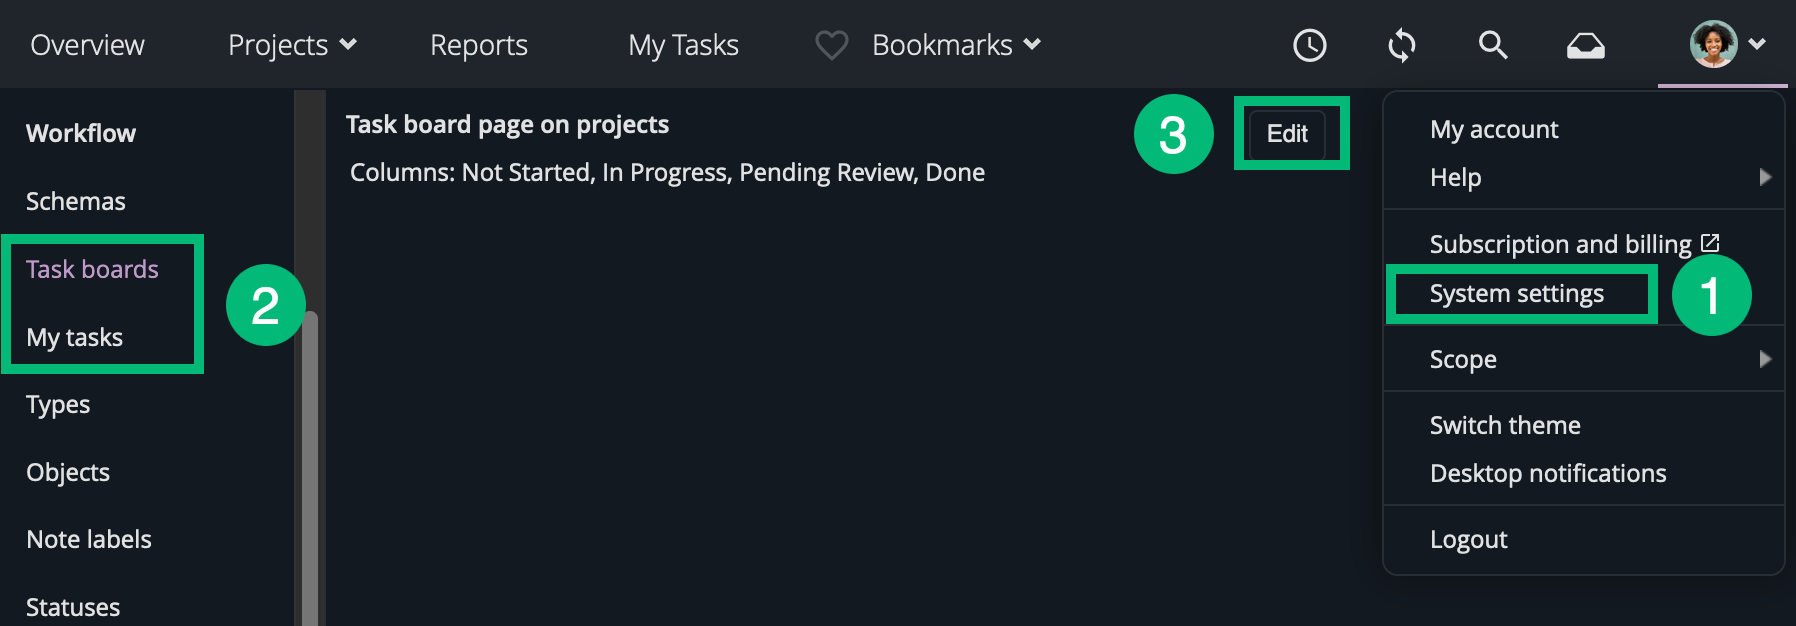Expand the Help submenu arrow
This screenshot has width=1796, height=626.
click(x=1765, y=177)
